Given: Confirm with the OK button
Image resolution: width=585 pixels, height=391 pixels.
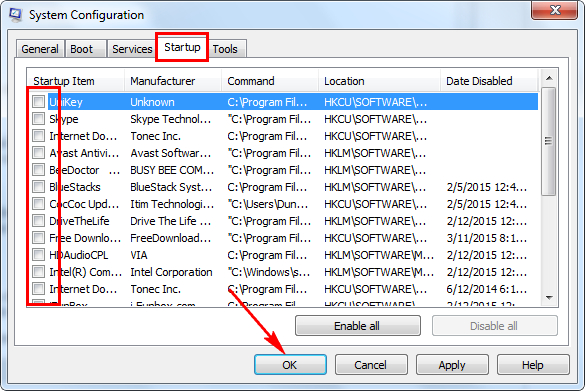Looking at the screenshot, I should click(x=290, y=365).
